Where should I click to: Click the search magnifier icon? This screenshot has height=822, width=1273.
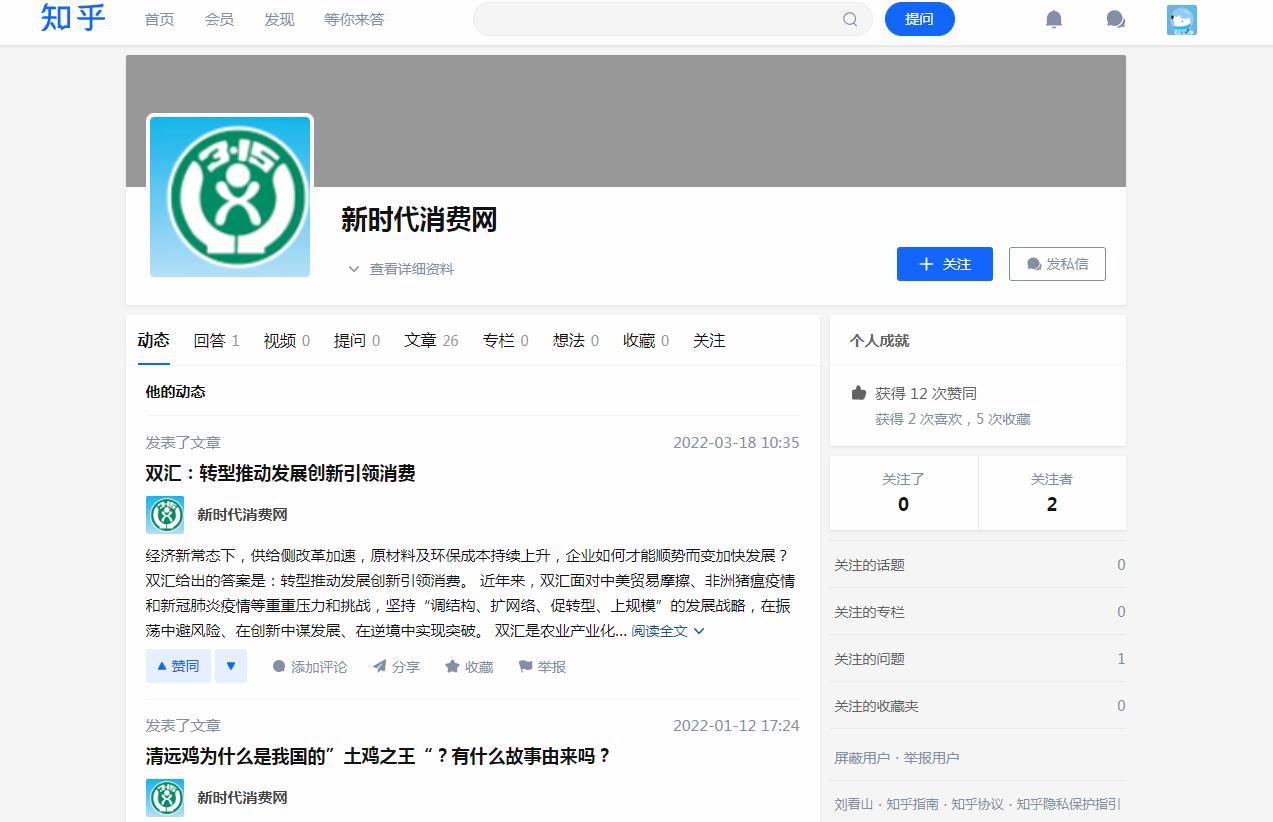(x=850, y=19)
